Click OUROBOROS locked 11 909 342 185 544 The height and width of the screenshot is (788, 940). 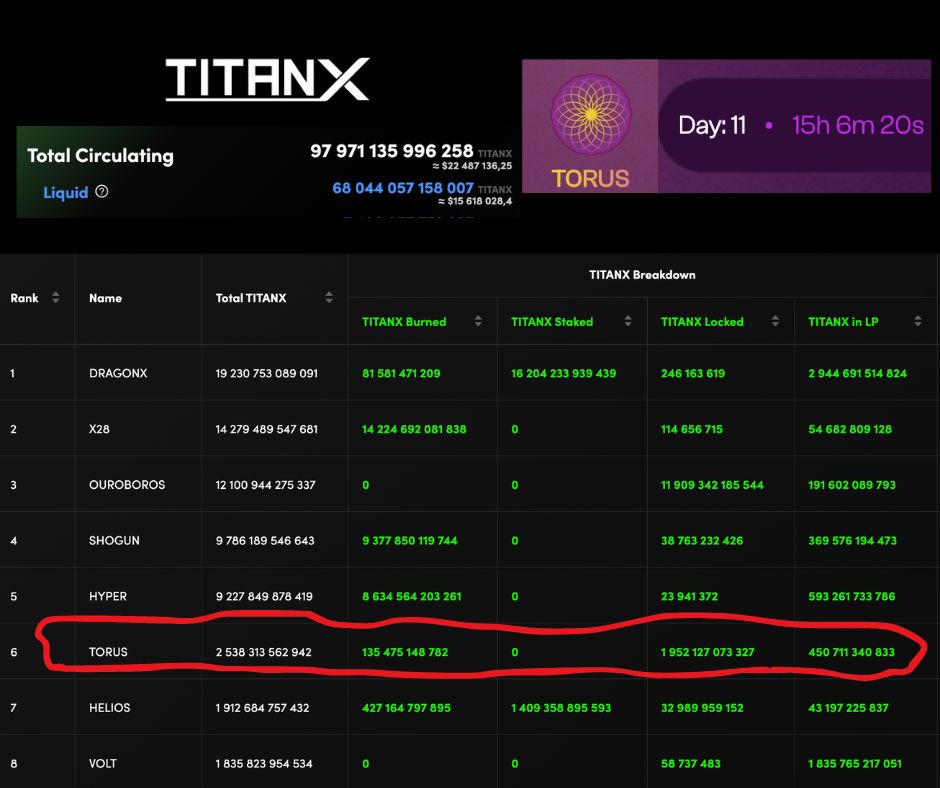pos(712,485)
